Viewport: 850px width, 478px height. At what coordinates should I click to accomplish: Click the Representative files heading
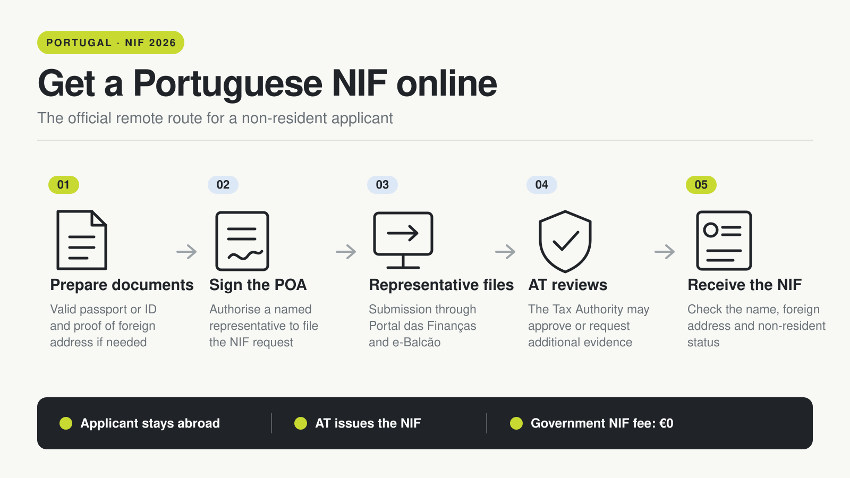(x=441, y=285)
